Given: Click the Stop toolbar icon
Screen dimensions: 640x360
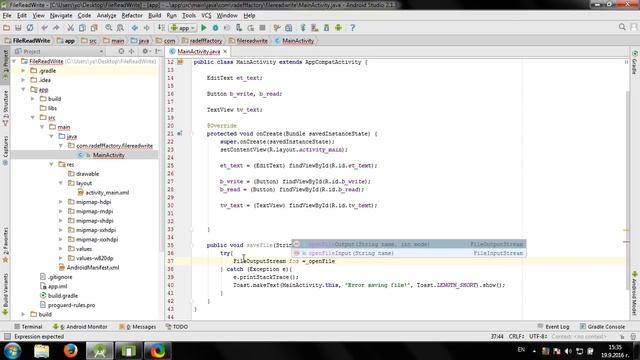Looking at the screenshot, I should pyautogui.click(x=262, y=28).
